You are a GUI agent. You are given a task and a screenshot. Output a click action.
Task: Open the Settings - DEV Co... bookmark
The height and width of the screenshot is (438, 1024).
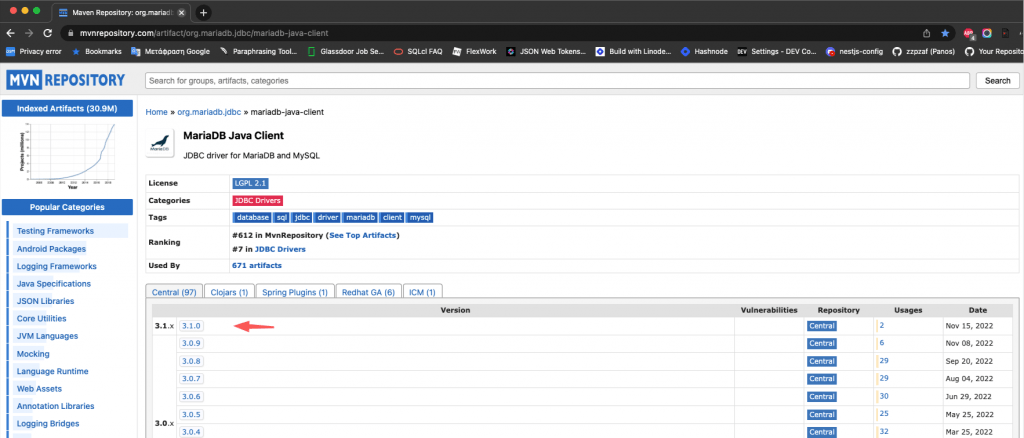(x=776, y=51)
